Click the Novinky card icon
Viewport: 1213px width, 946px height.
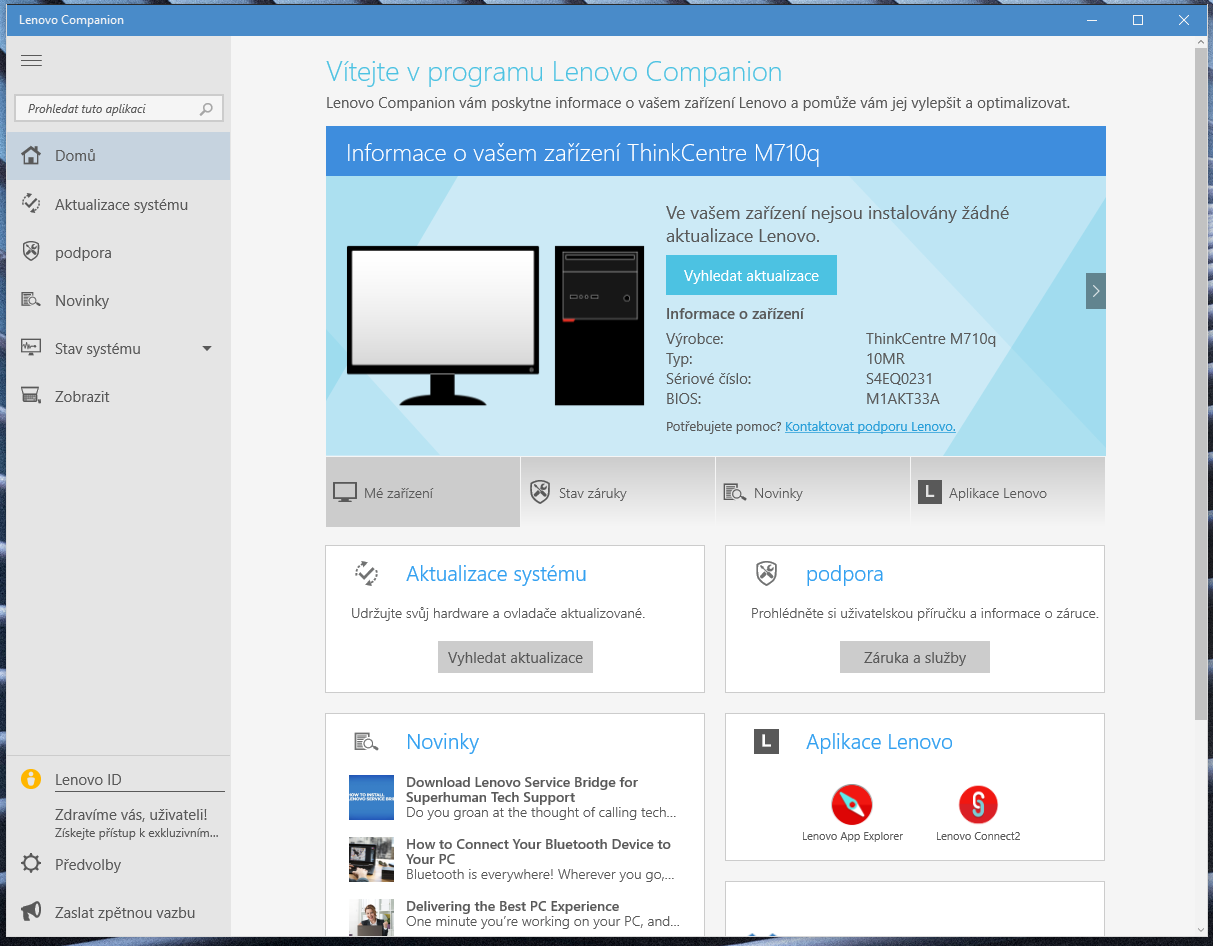tap(366, 742)
